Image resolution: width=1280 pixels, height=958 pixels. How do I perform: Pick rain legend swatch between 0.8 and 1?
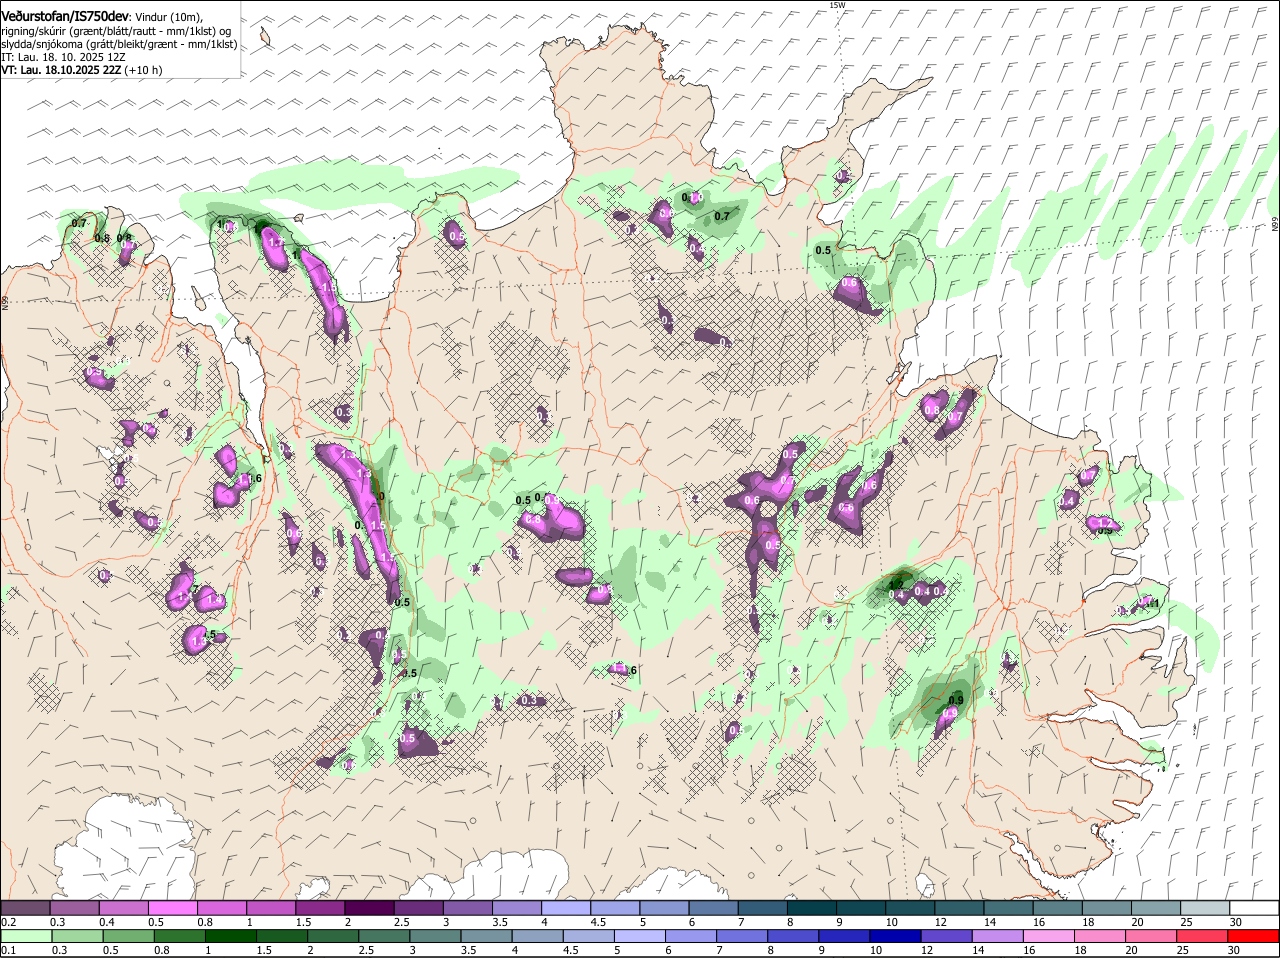pos(179,936)
